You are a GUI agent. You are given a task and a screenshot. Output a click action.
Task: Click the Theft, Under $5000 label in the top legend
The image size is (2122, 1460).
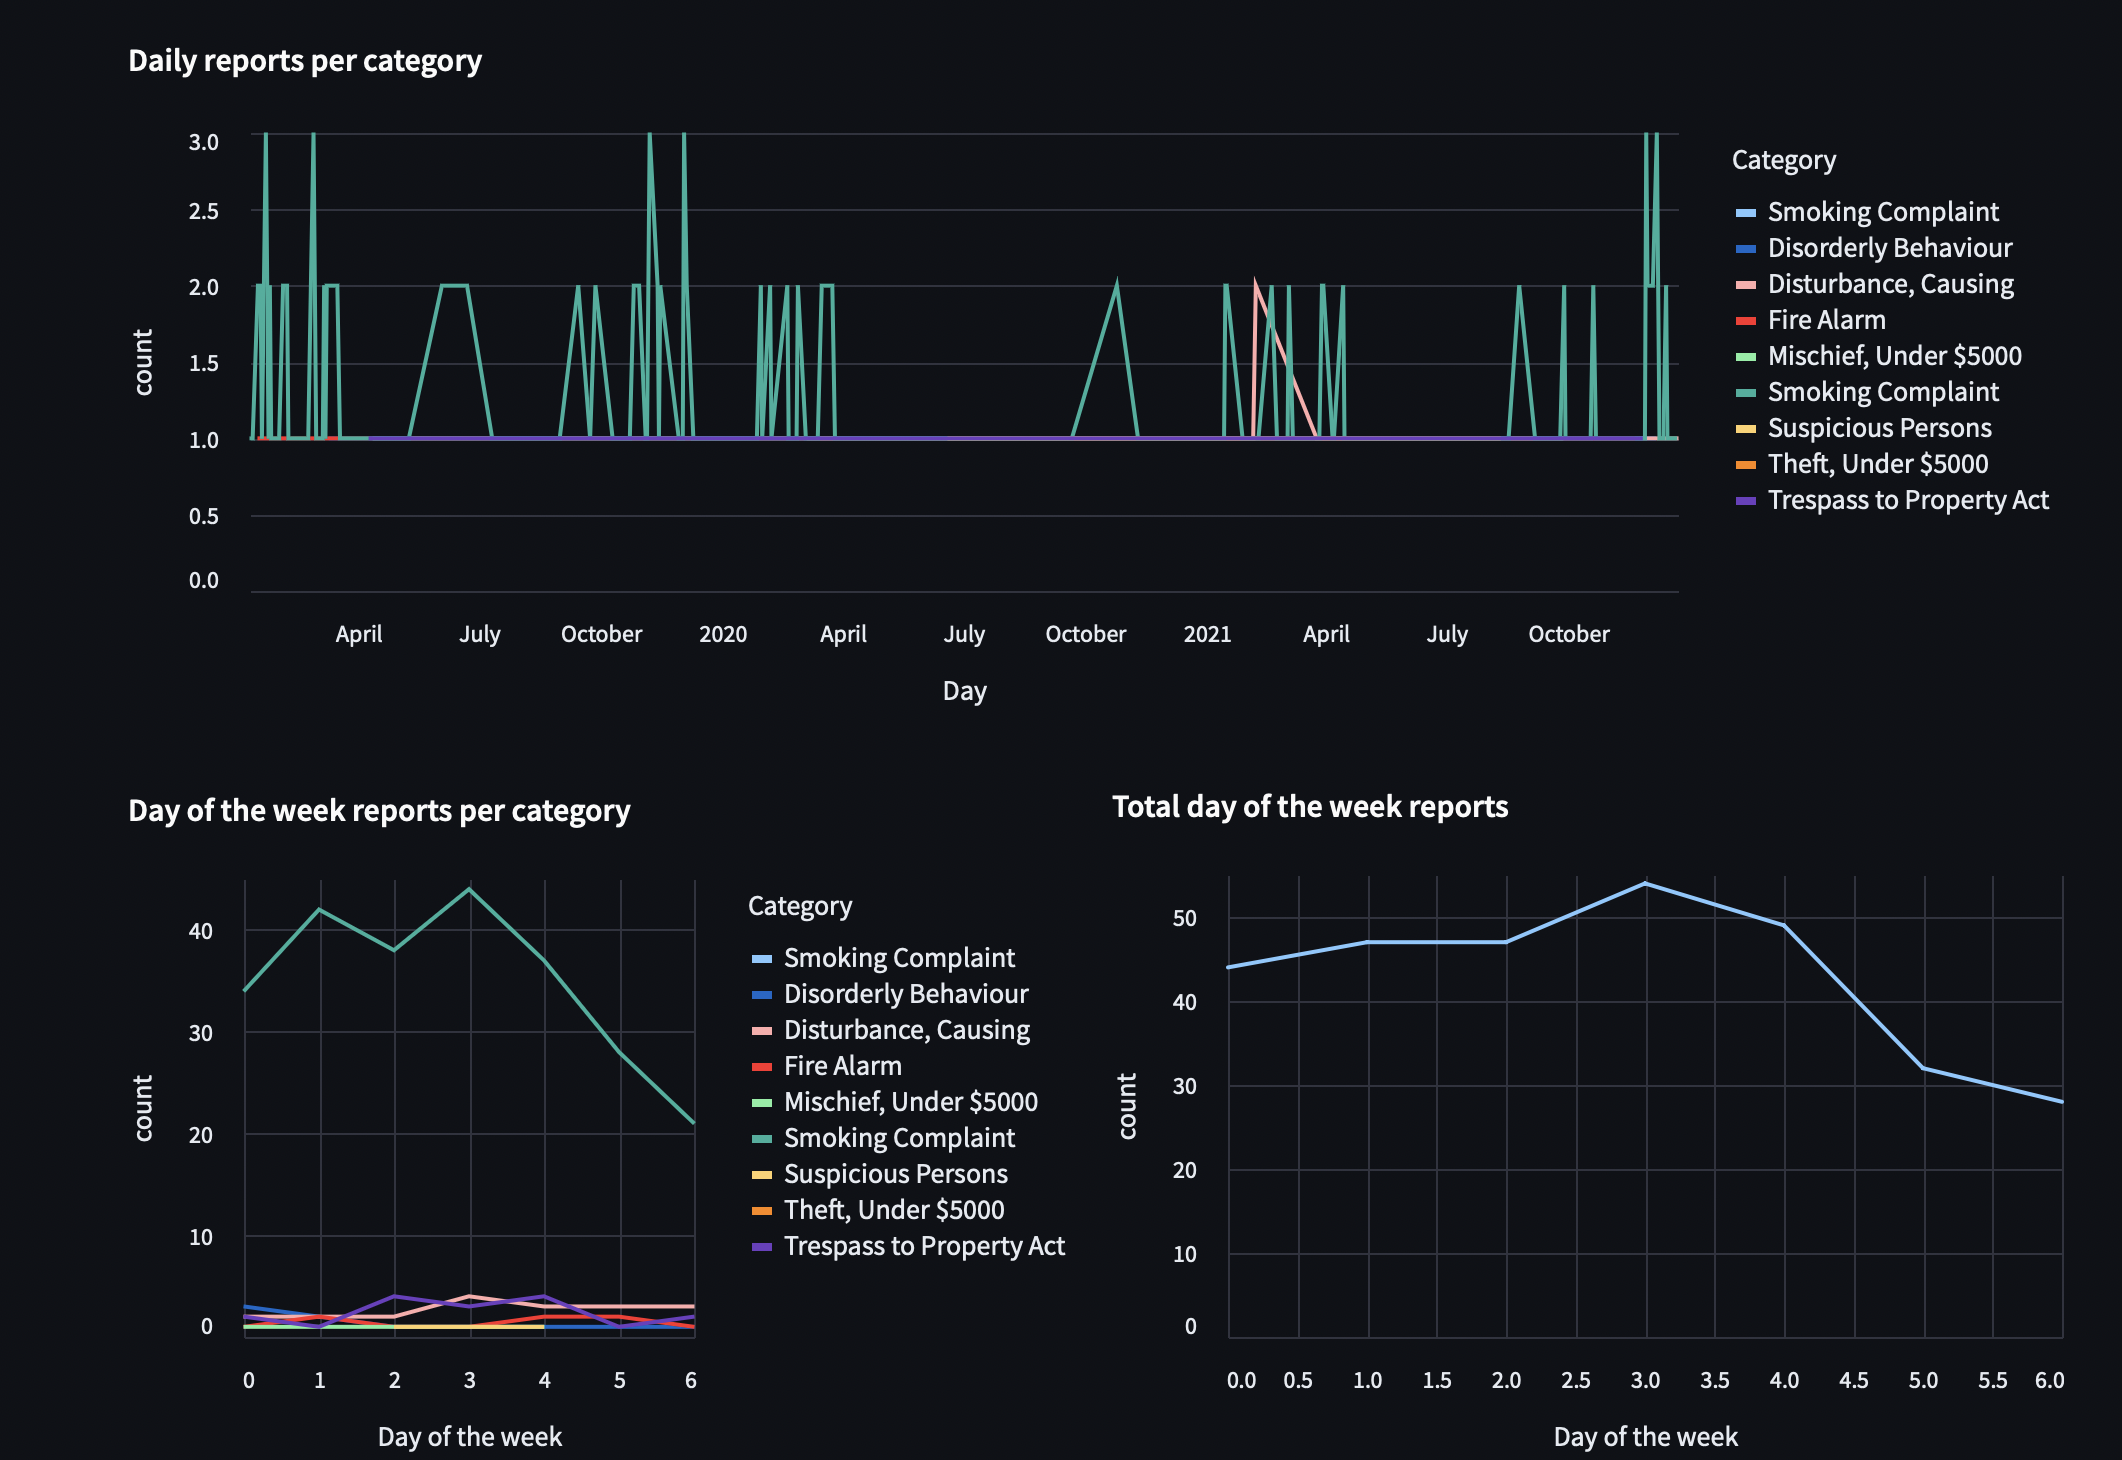(x=1877, y=464)
